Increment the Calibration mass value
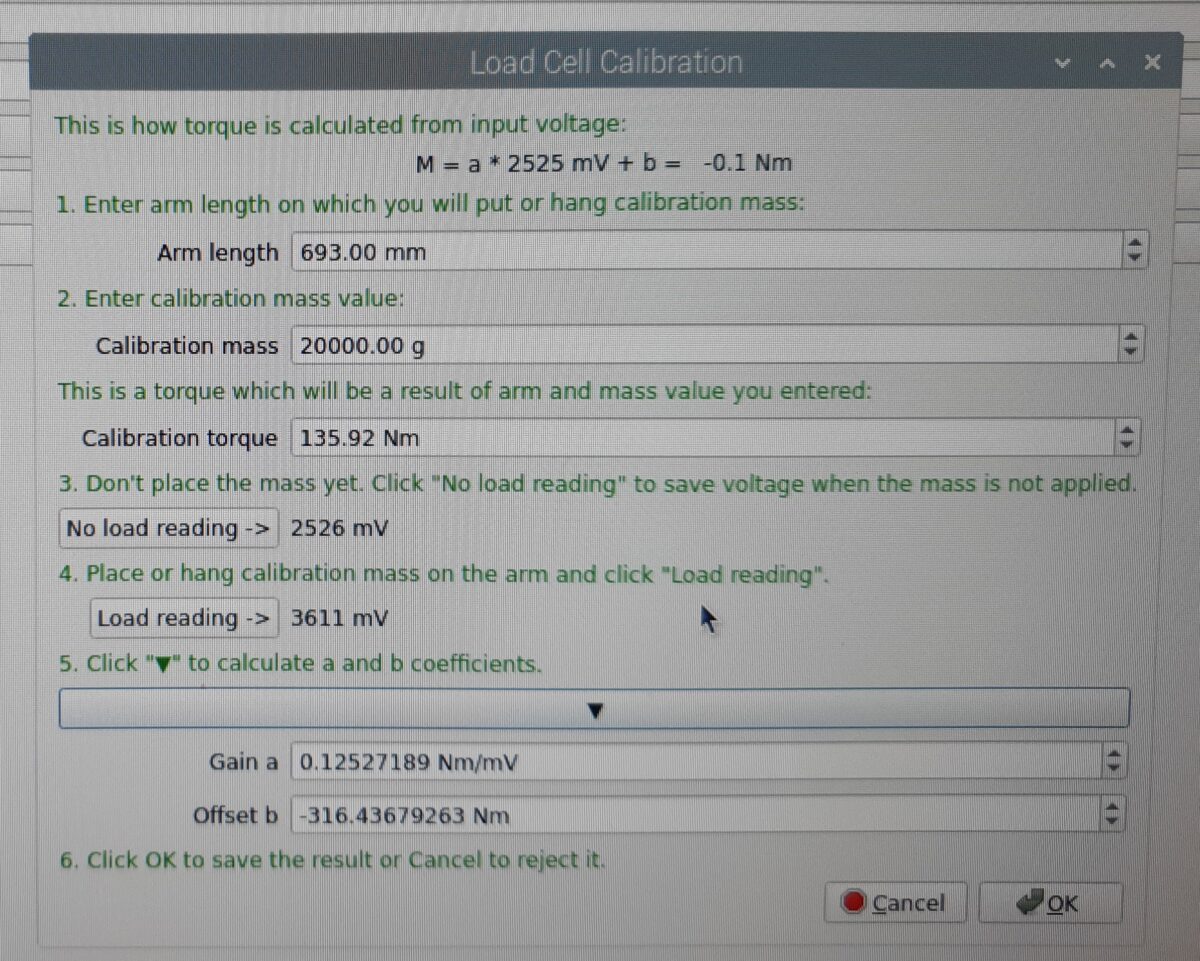Viewport: 1200px width, 961px height. pos(1129,338)
